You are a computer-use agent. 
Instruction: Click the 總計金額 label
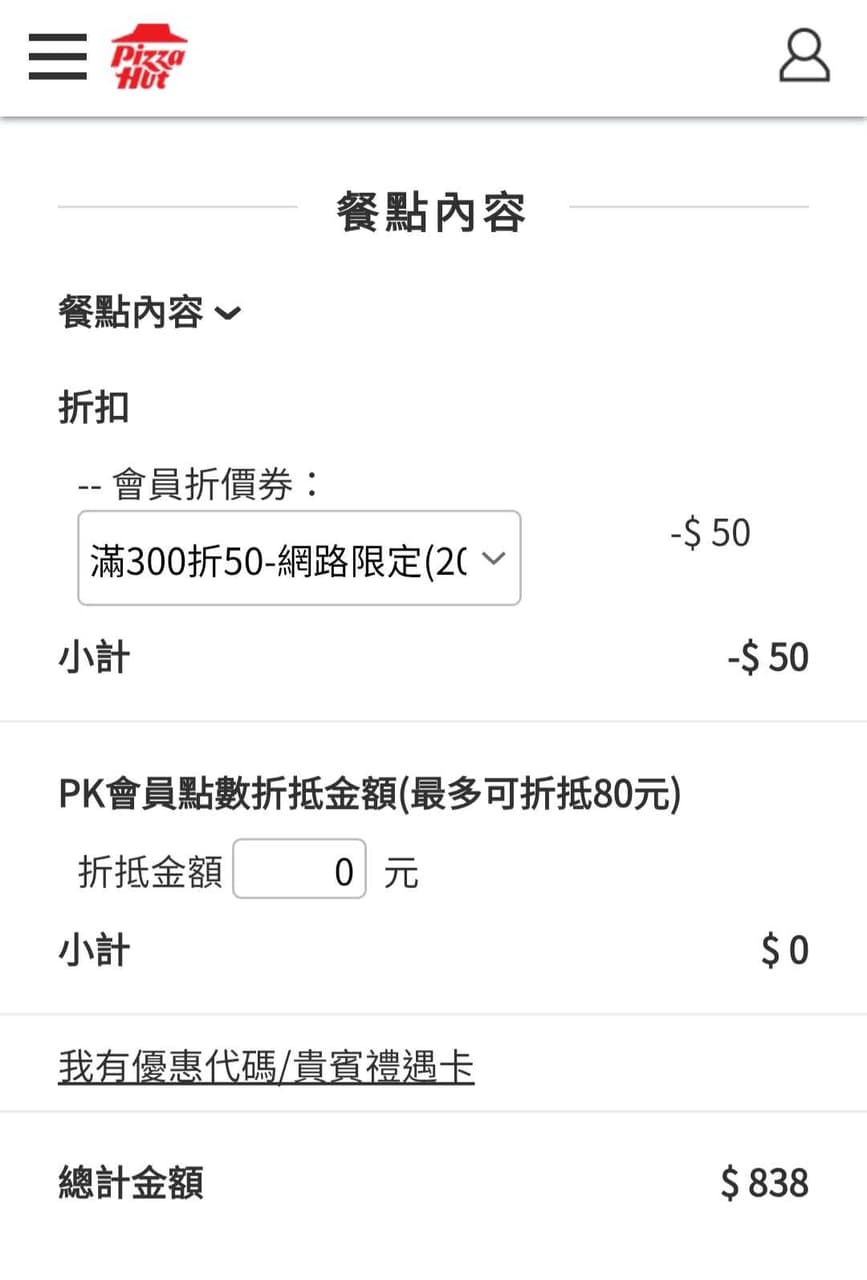pos(131,1183)
